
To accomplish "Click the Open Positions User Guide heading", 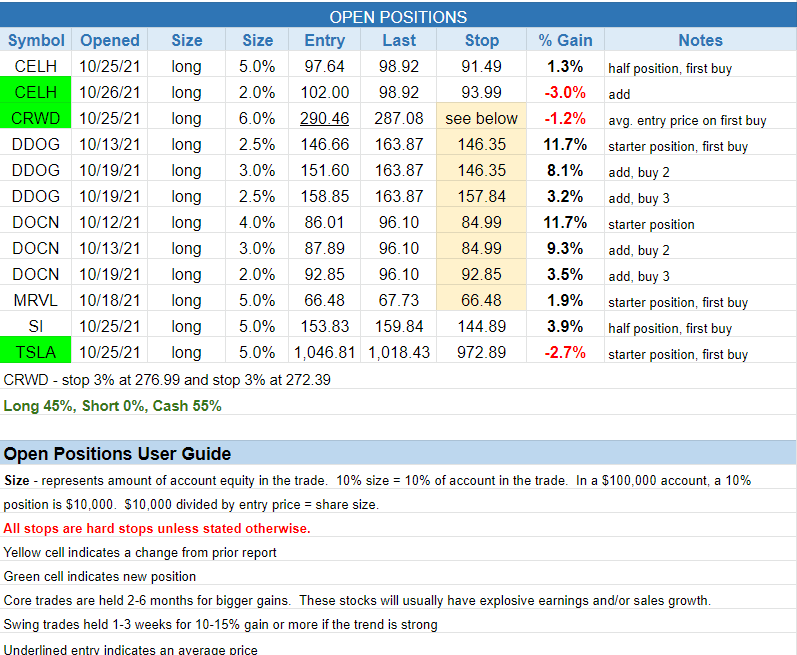I will [x=117, y=453].
